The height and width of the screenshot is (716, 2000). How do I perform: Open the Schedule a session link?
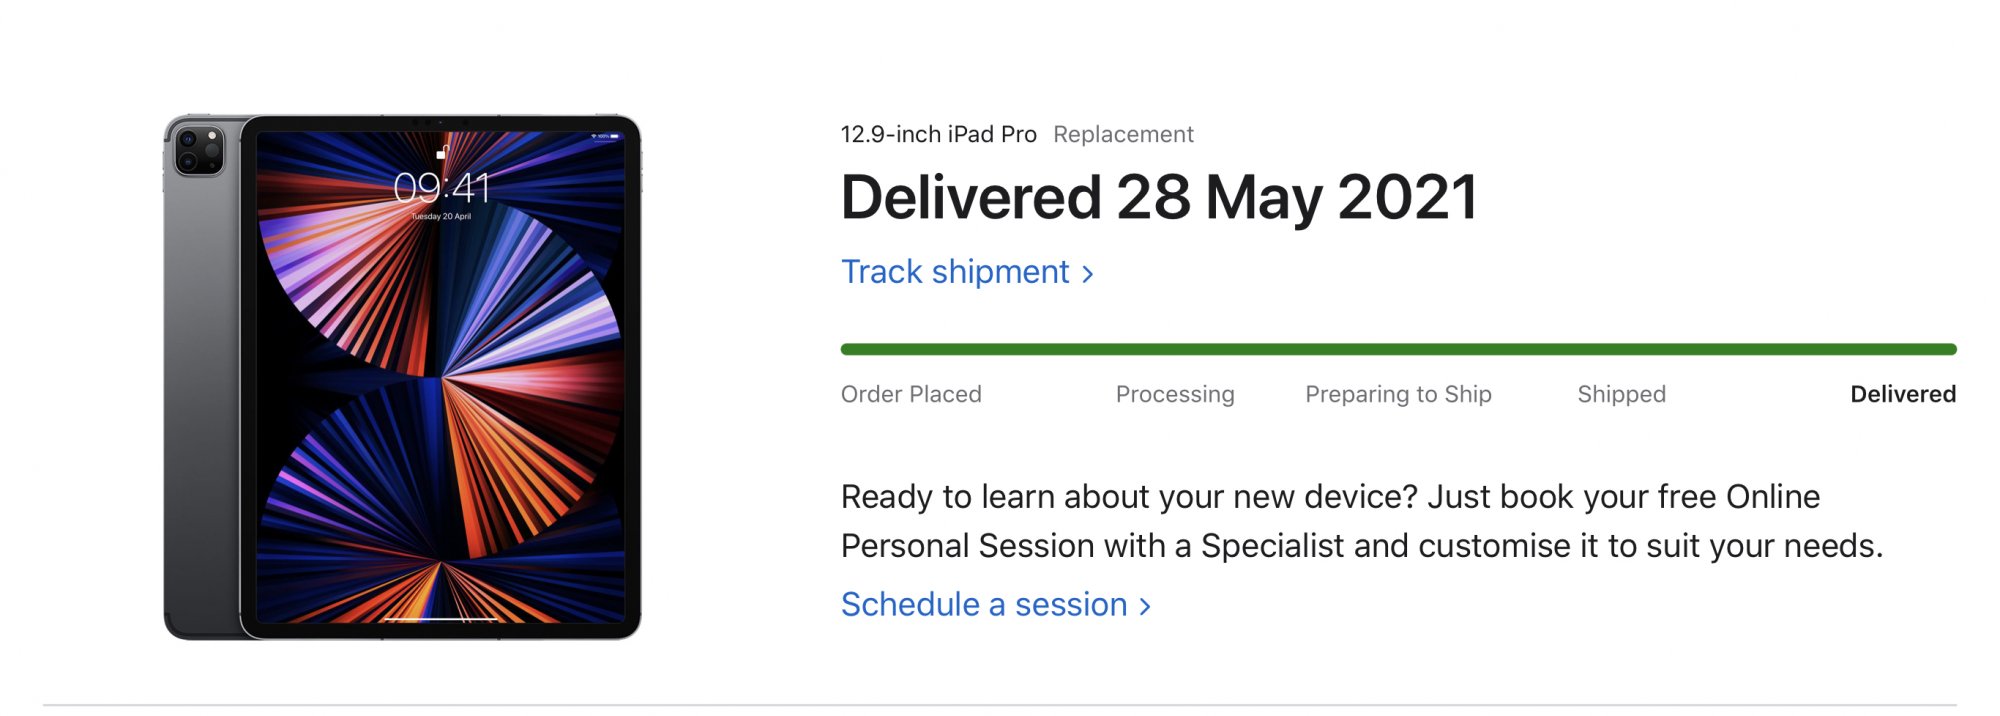984,605
